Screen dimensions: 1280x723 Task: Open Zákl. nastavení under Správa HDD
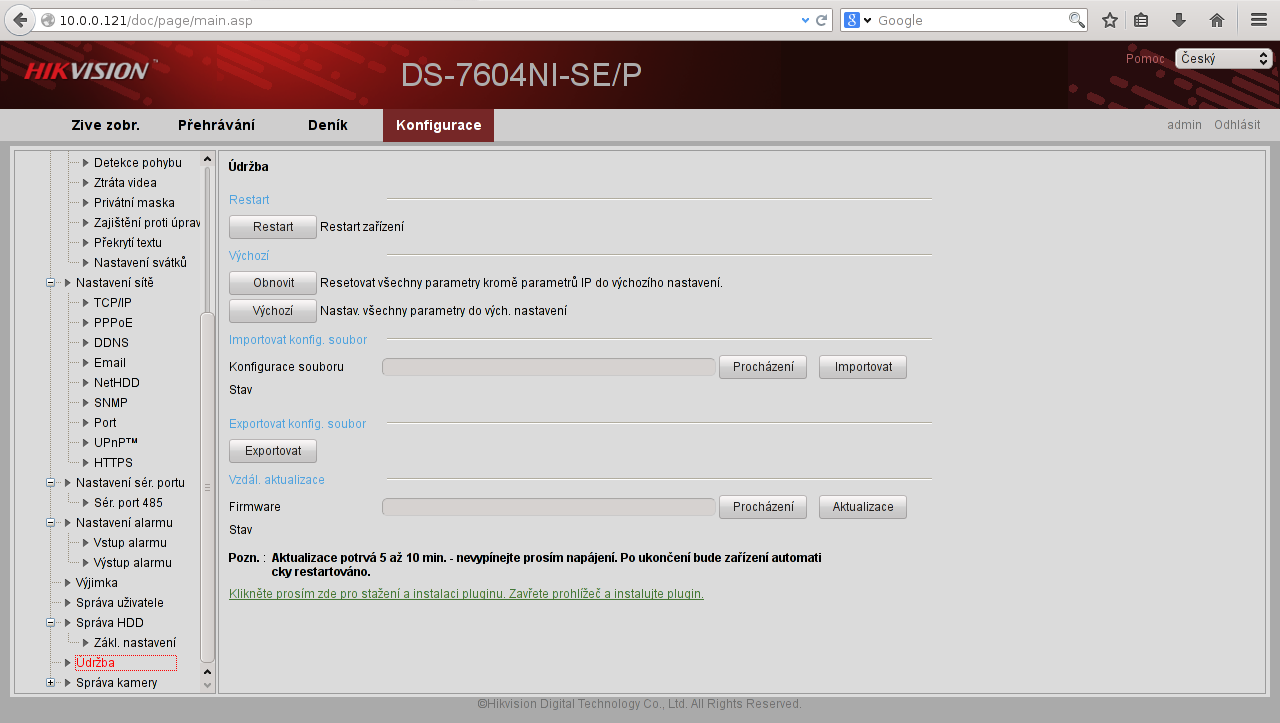point(135,643)
